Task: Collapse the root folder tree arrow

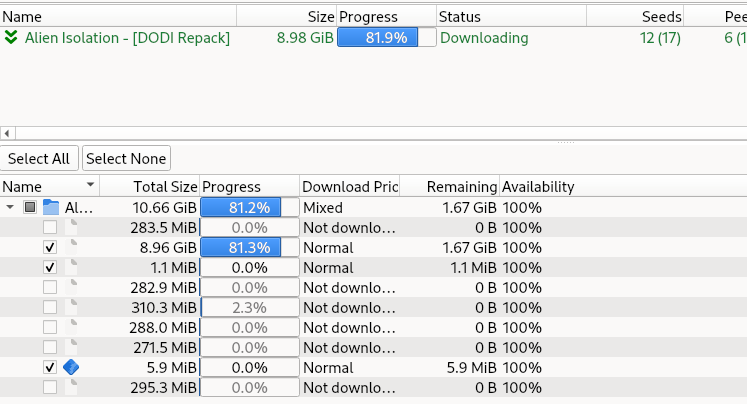Action: tap(10, 207)
